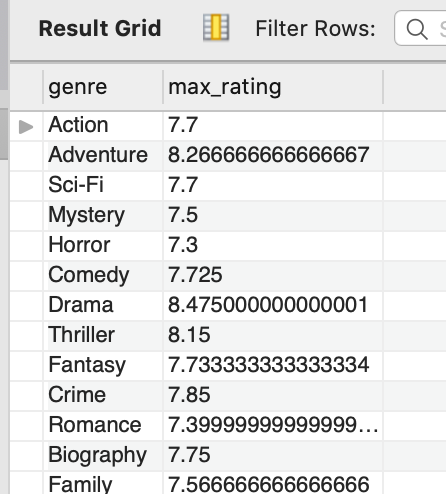Select the Thriller row genre cell
446x494 pixels.
pyautogui.click(x=103, y=335)
